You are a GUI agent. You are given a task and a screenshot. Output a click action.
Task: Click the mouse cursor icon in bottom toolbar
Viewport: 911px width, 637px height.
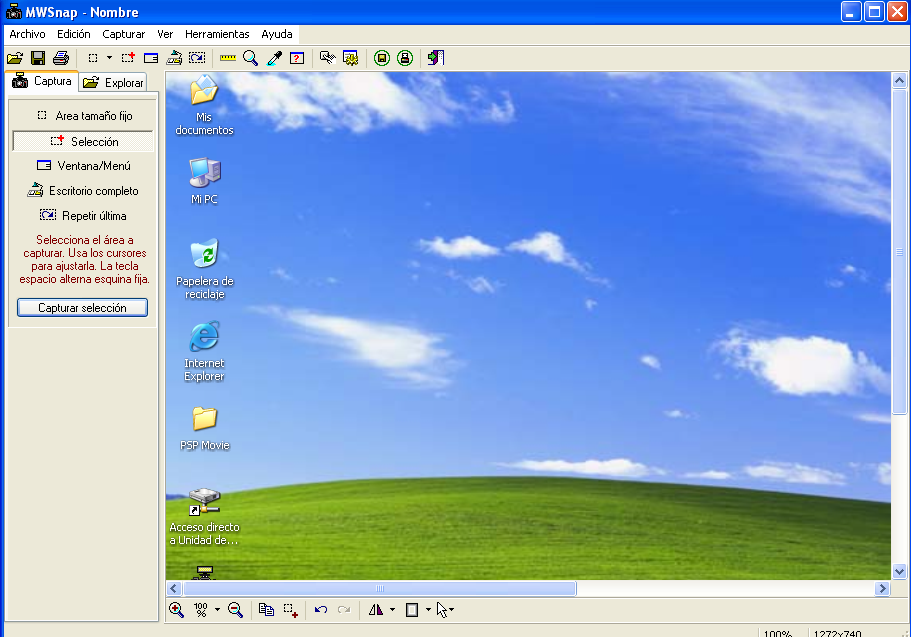(x=442, y=610)
